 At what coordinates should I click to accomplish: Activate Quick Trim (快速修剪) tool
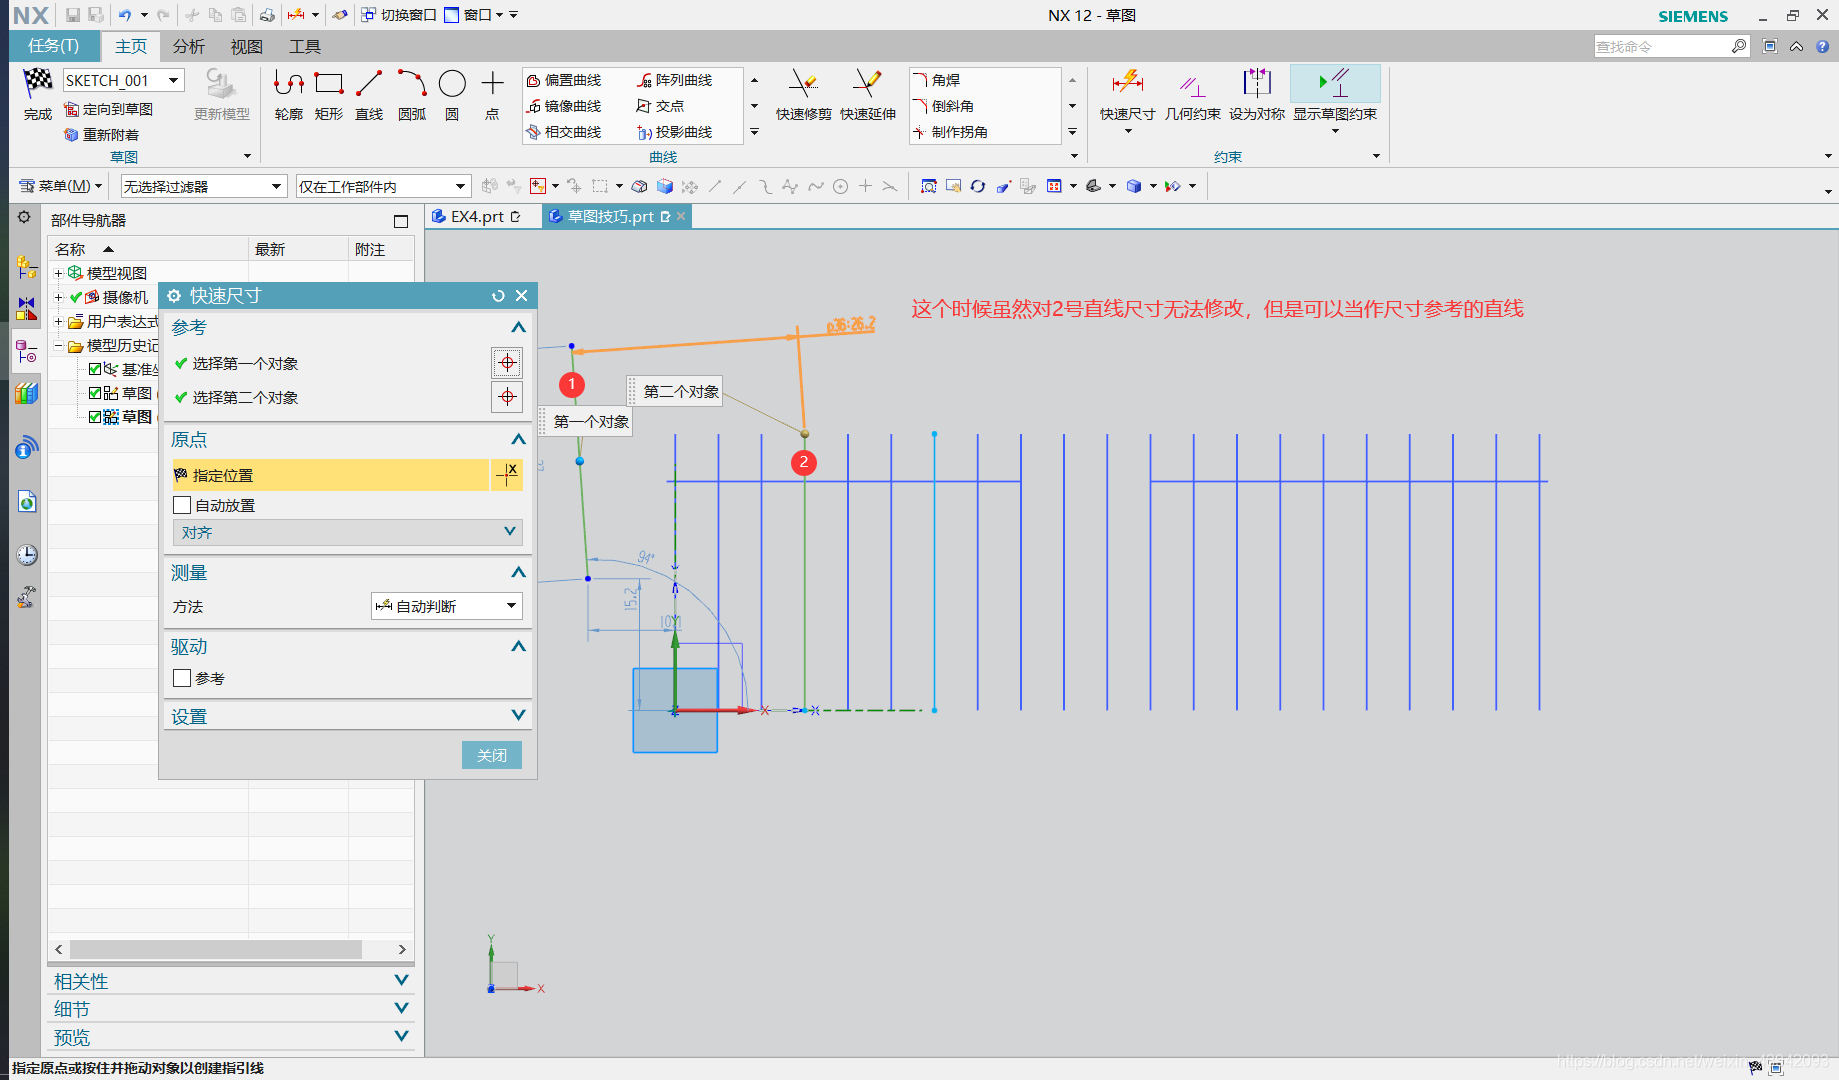[803, 95]
